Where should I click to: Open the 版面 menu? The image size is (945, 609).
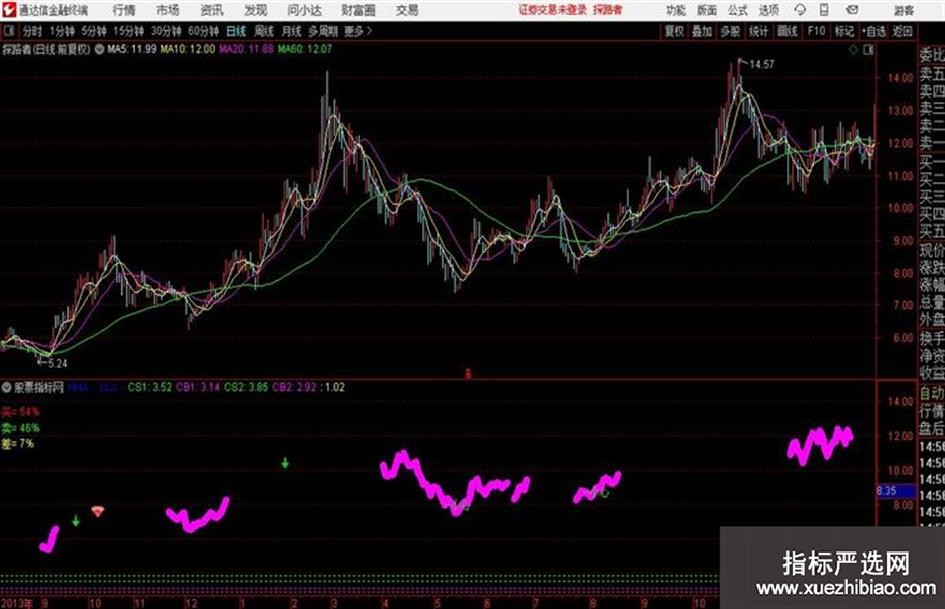pos(707,10)
